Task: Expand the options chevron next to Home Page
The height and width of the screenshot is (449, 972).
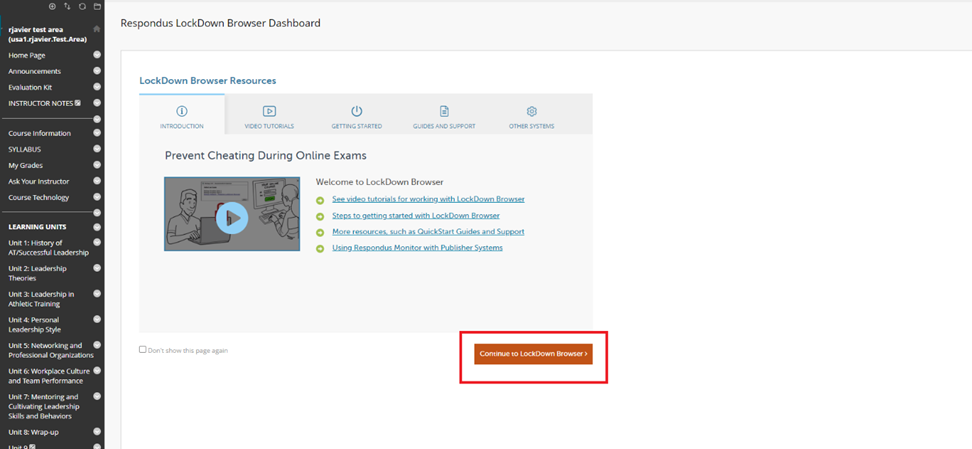Action: [x=97, y=55]
